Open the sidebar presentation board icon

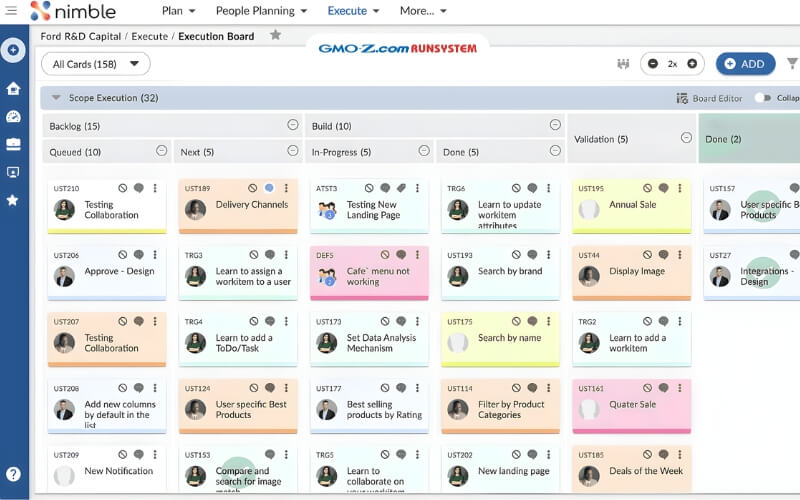(13, 172)
